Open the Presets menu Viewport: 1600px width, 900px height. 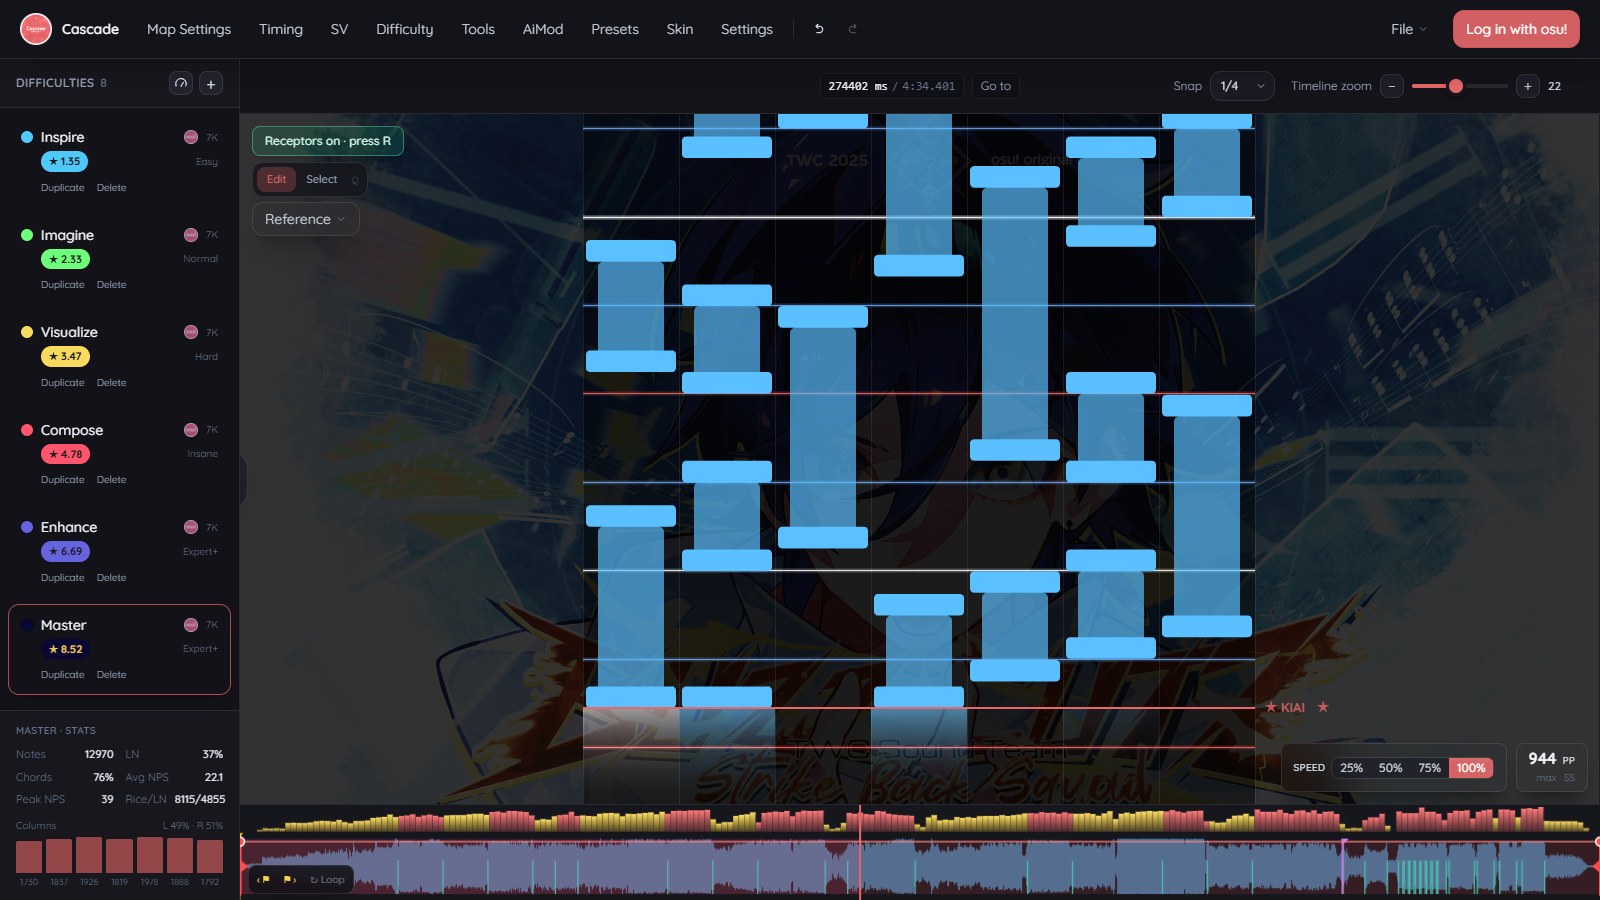click(x=615, y=29)
